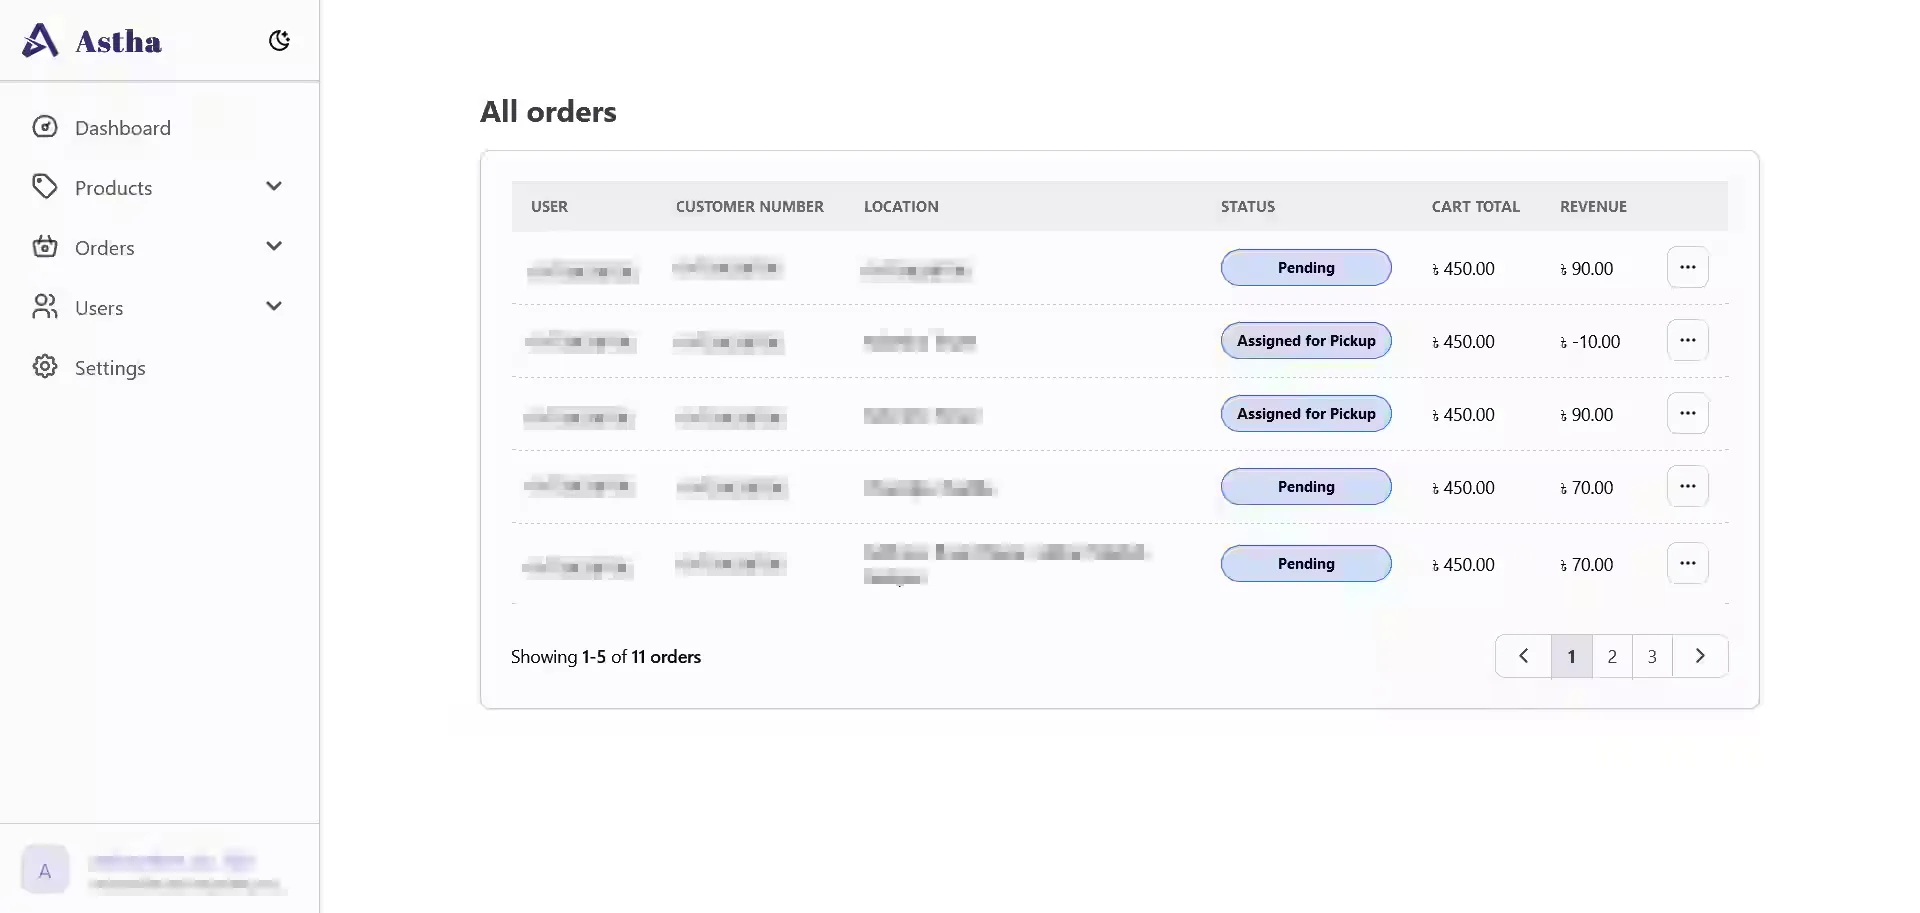Click the Products tag icon

click(45, 187)
